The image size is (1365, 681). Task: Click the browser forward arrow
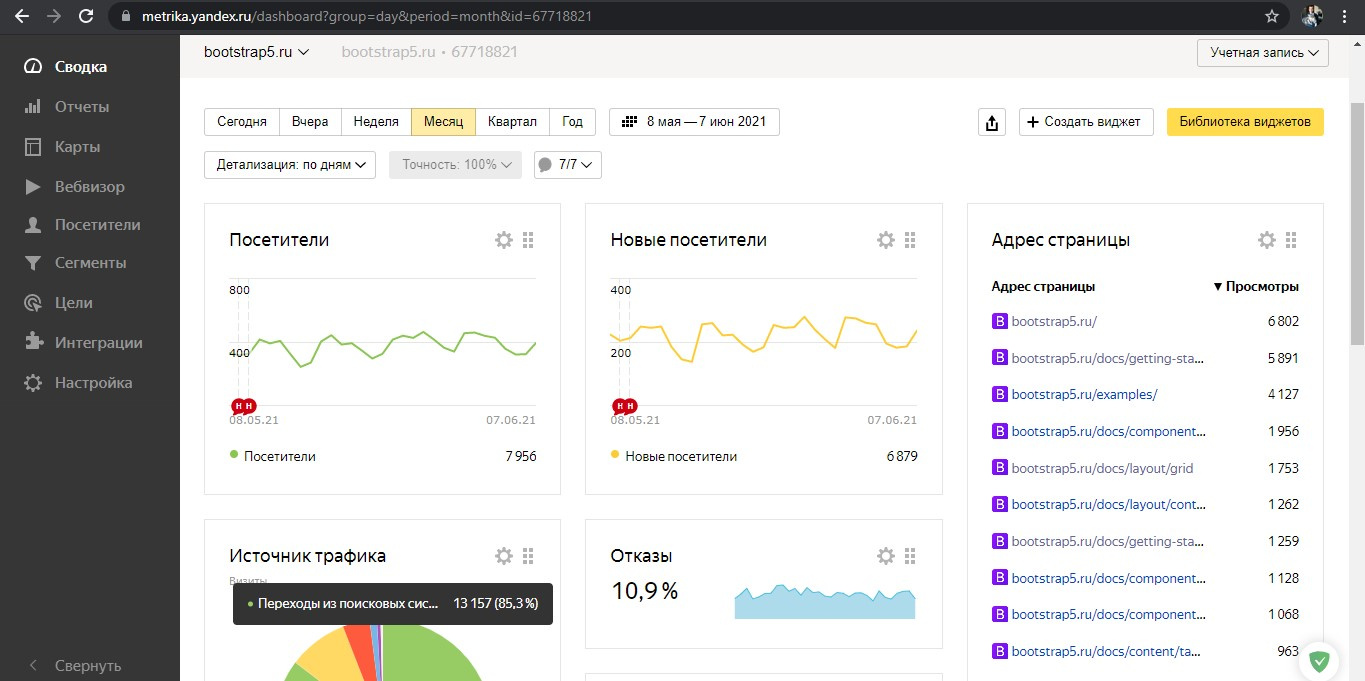coord(54,16)
